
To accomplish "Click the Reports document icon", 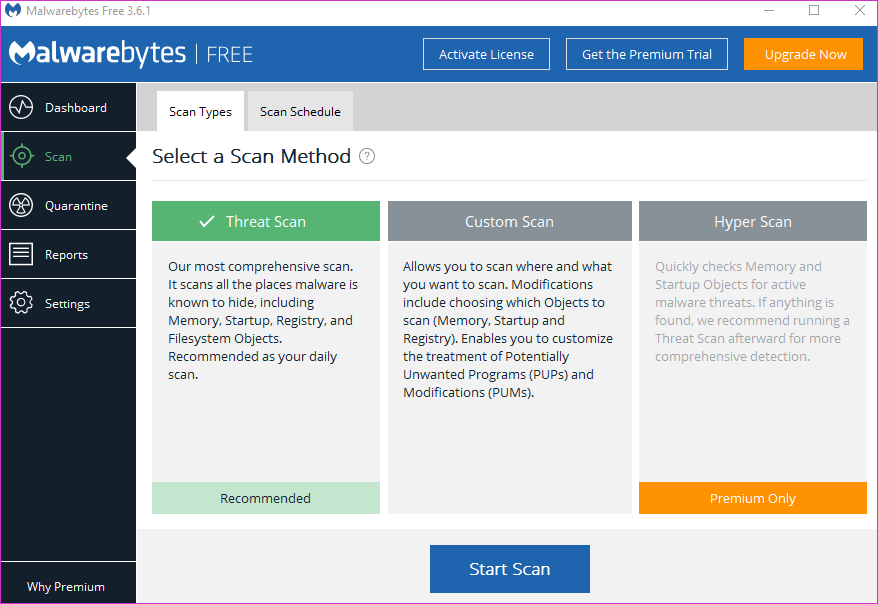I will point(21,254).
